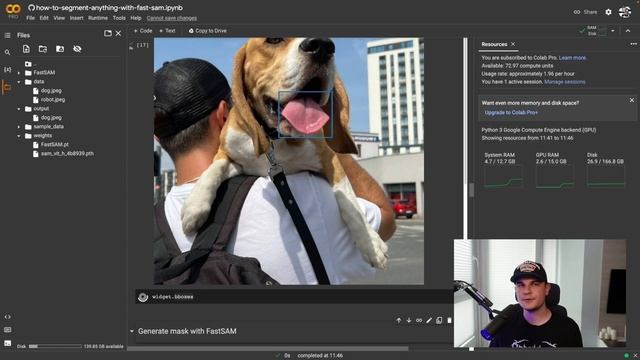Dismiss the memory upgrade banner
This screenshot has width=640, height=360.
(632, 100)
